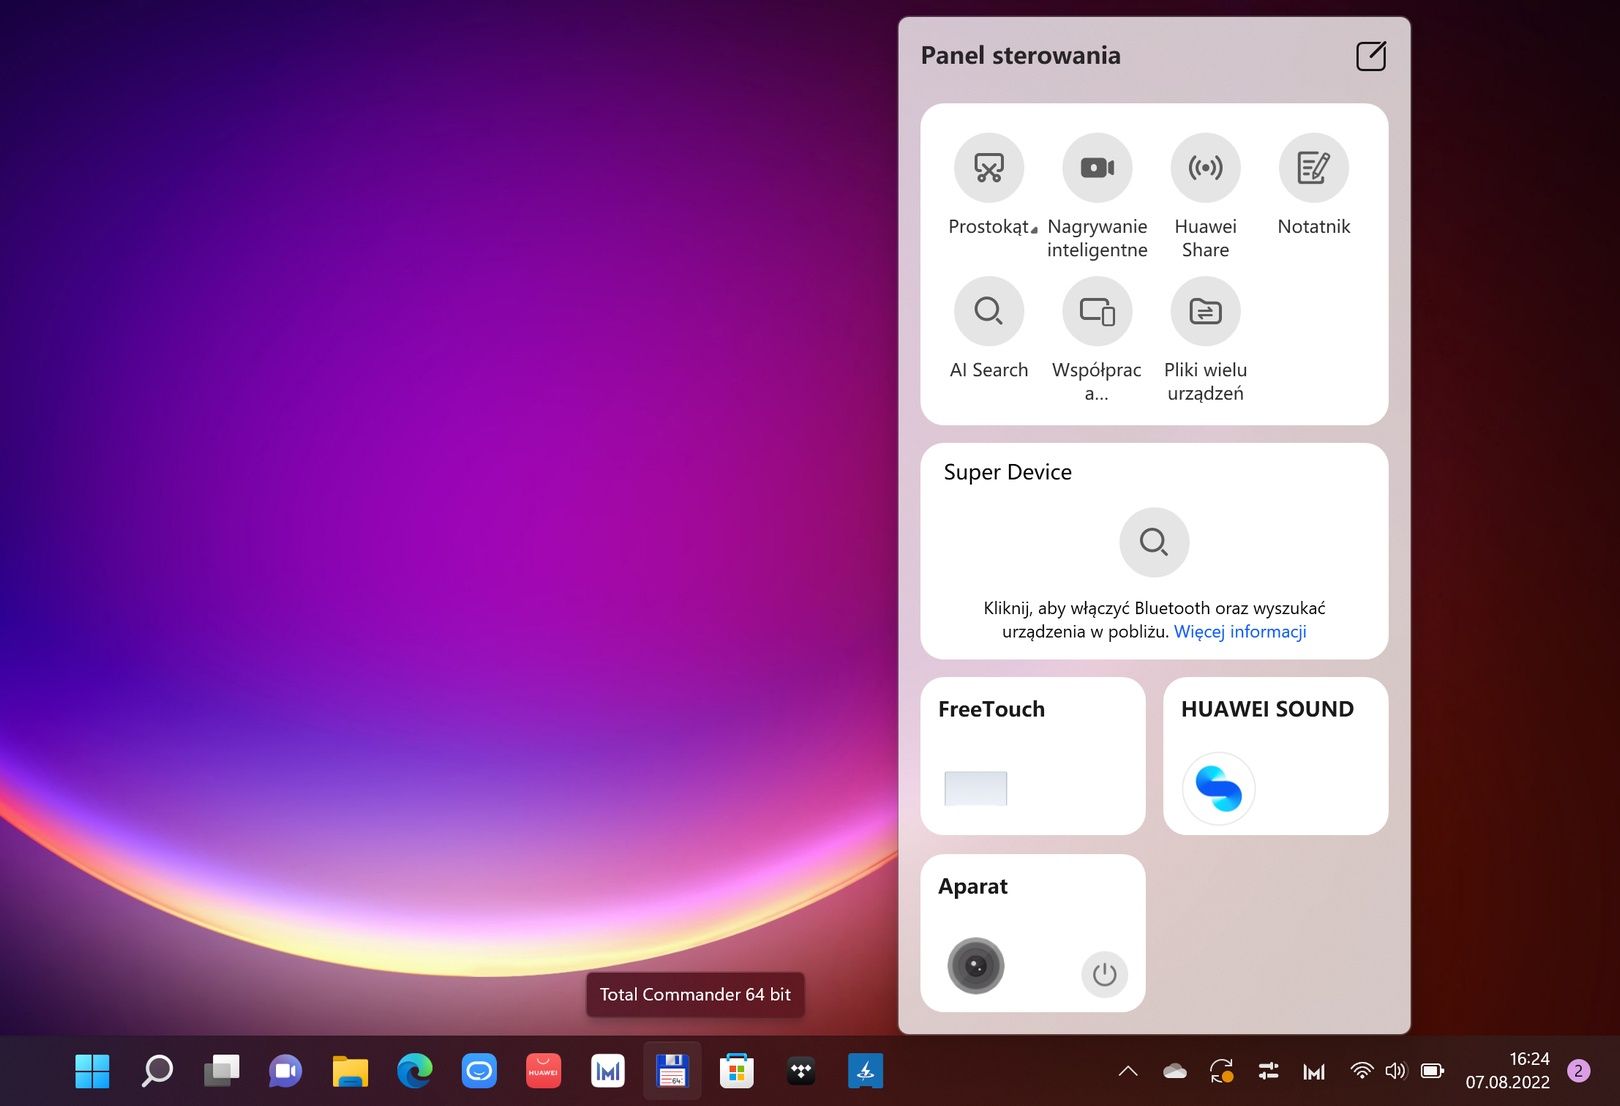The width and height of the screenshot is (1620, 1106).
Task: Open Pliki wielu urządzeń
Action: click(1205, 311)
